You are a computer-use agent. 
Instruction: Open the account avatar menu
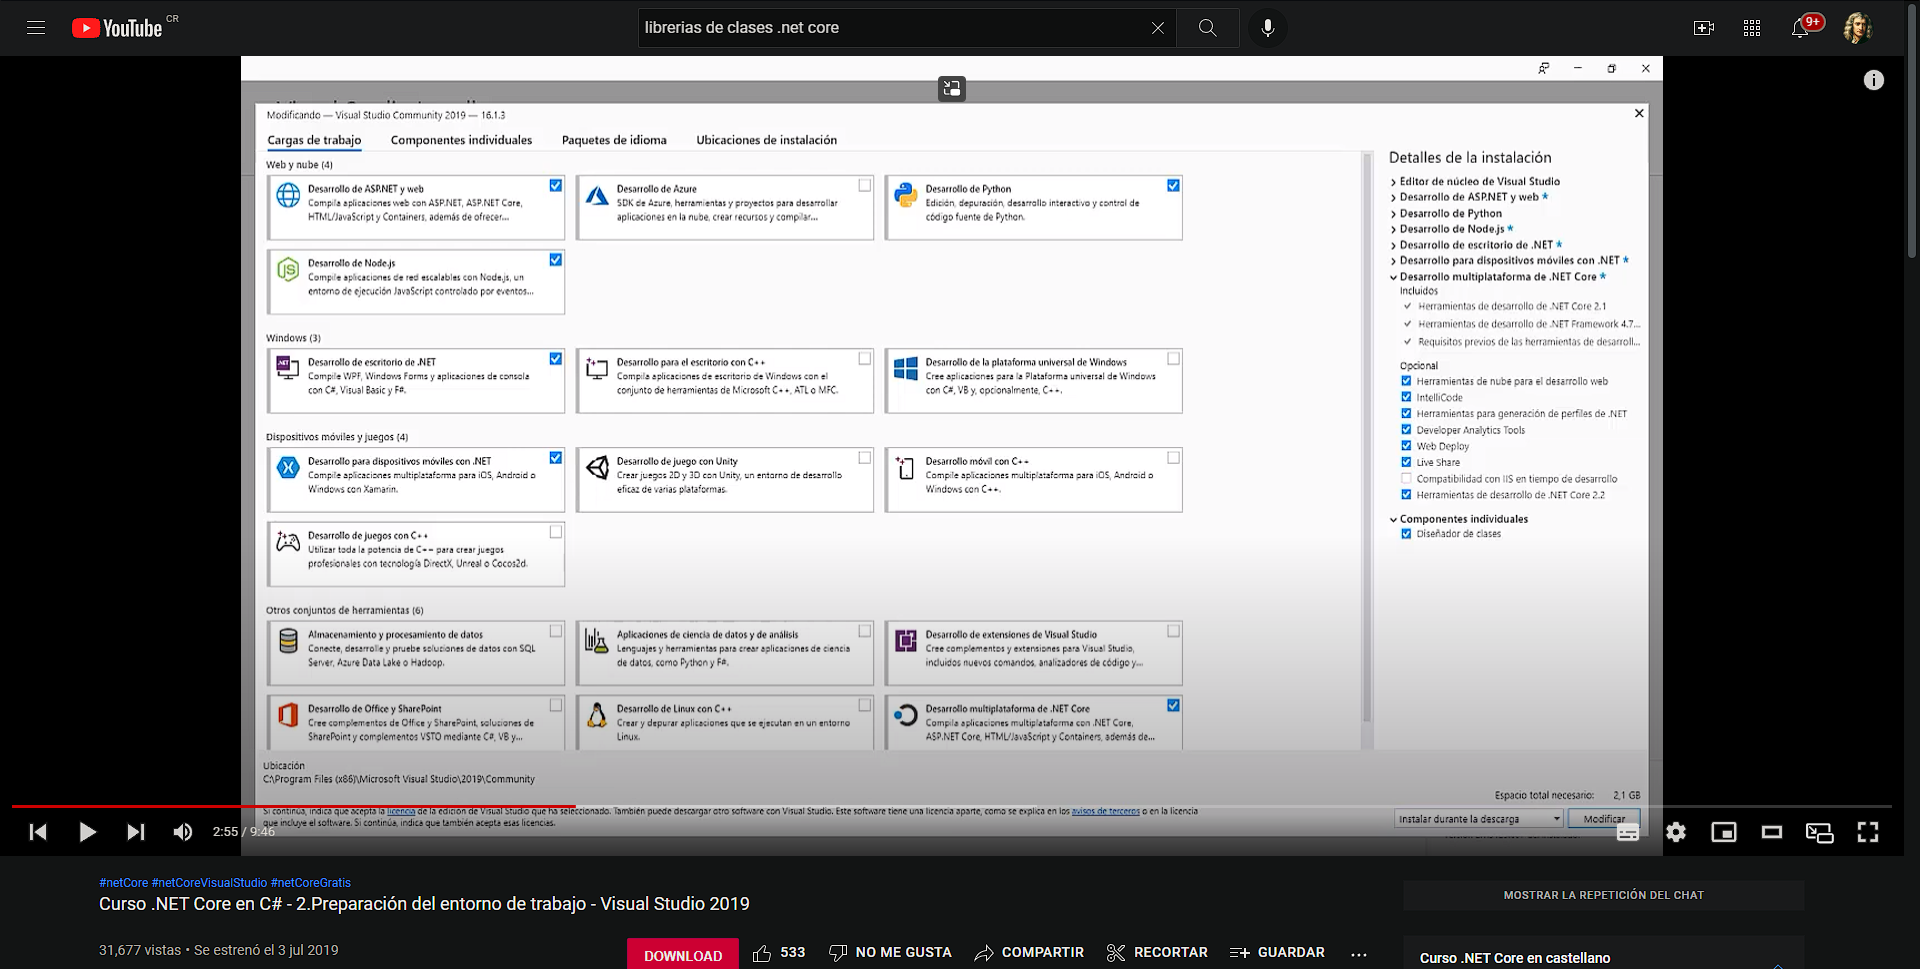pyautogui.click(x=1857, y=28)
